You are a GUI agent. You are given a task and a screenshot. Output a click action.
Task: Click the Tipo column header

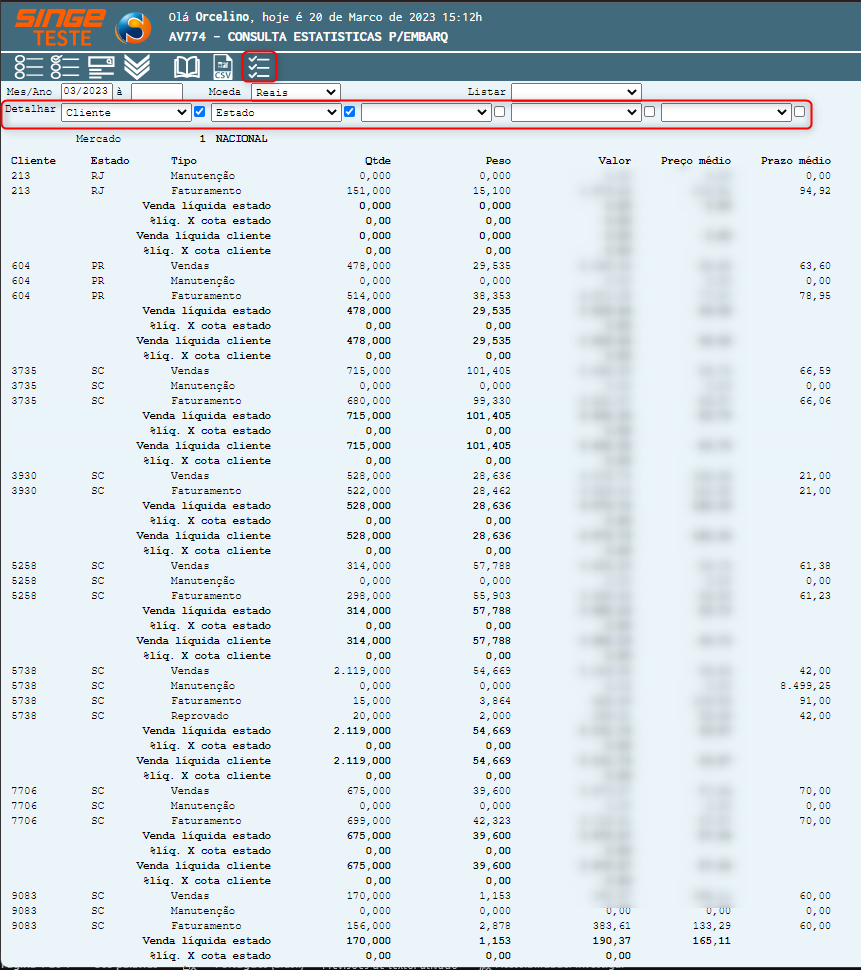click(184, 161)
